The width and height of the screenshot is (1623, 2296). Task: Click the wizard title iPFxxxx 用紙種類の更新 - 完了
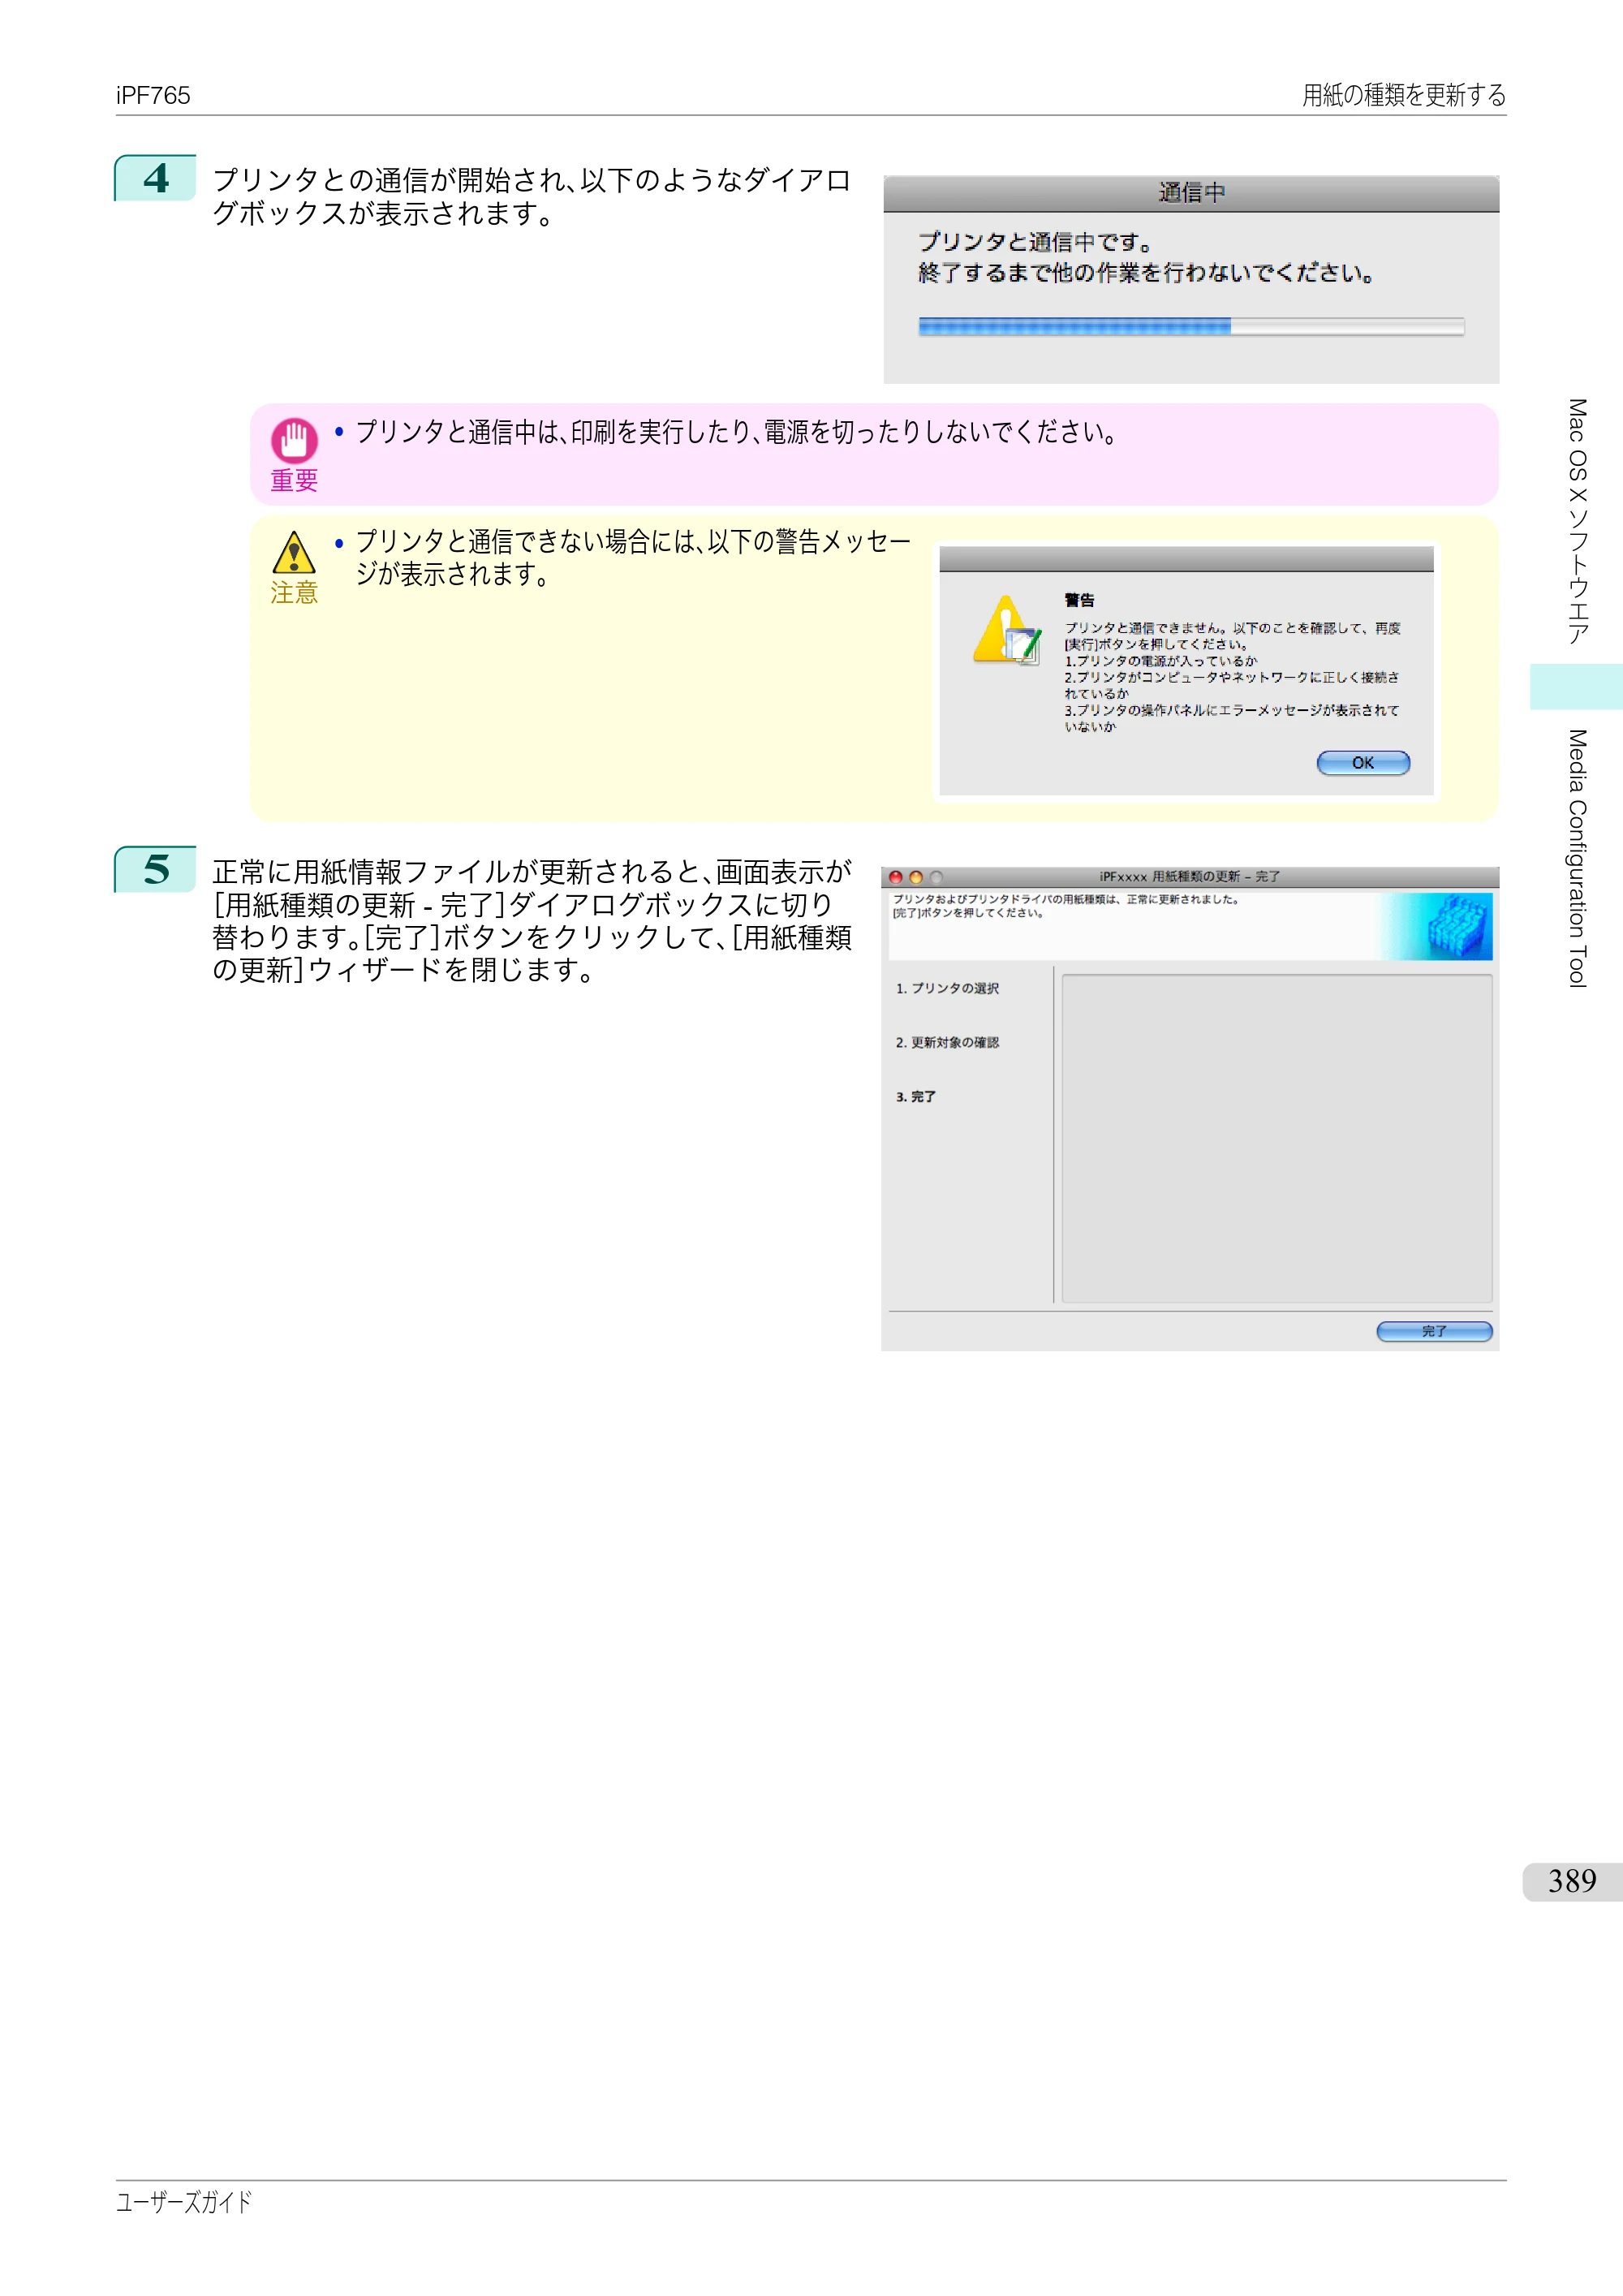click(x=1189, y=876)
